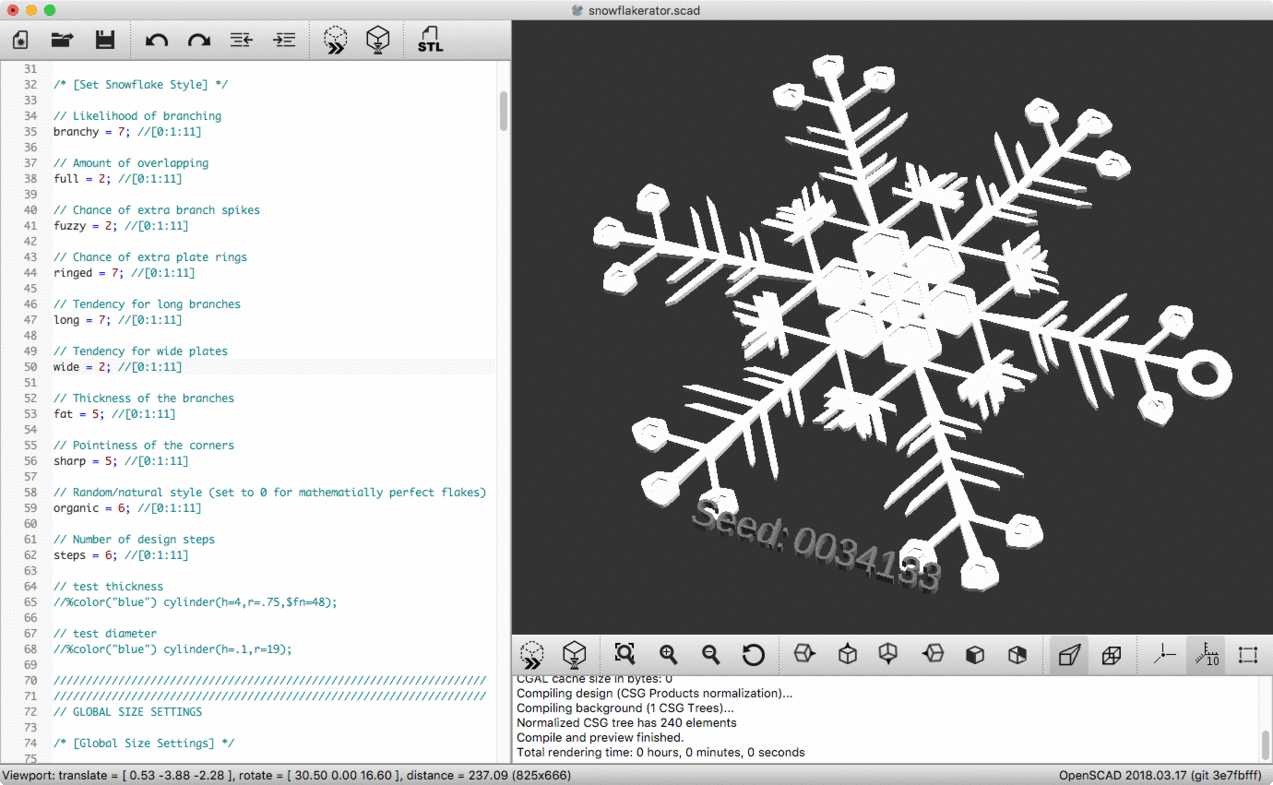Run Preview from the 3D viewer toolbar
Screen dimensions: 1273x785
click(532, 655)
